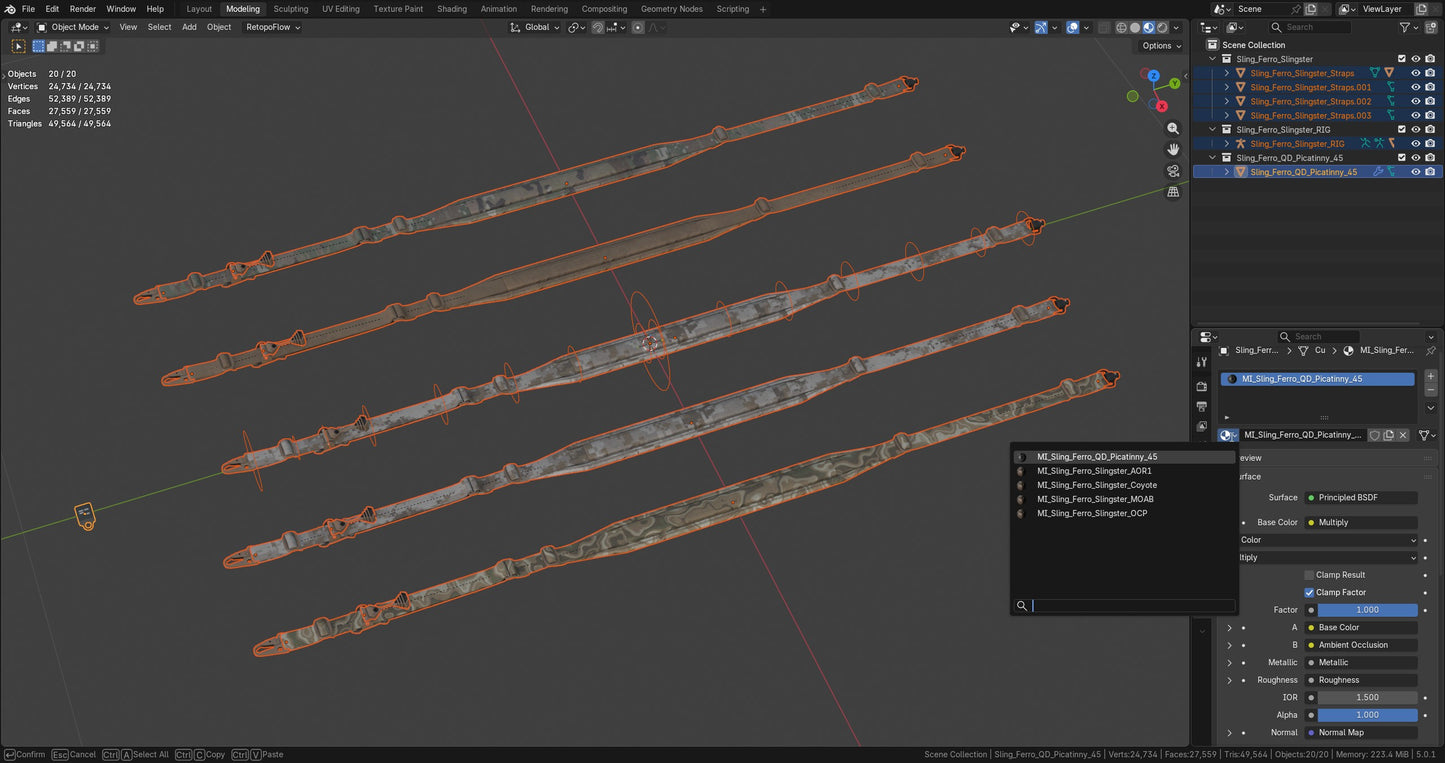The width and height of the screenshot is (1445, 763).
Task: Toggle camera view with the camera icon
Action: coord(1173,171)
